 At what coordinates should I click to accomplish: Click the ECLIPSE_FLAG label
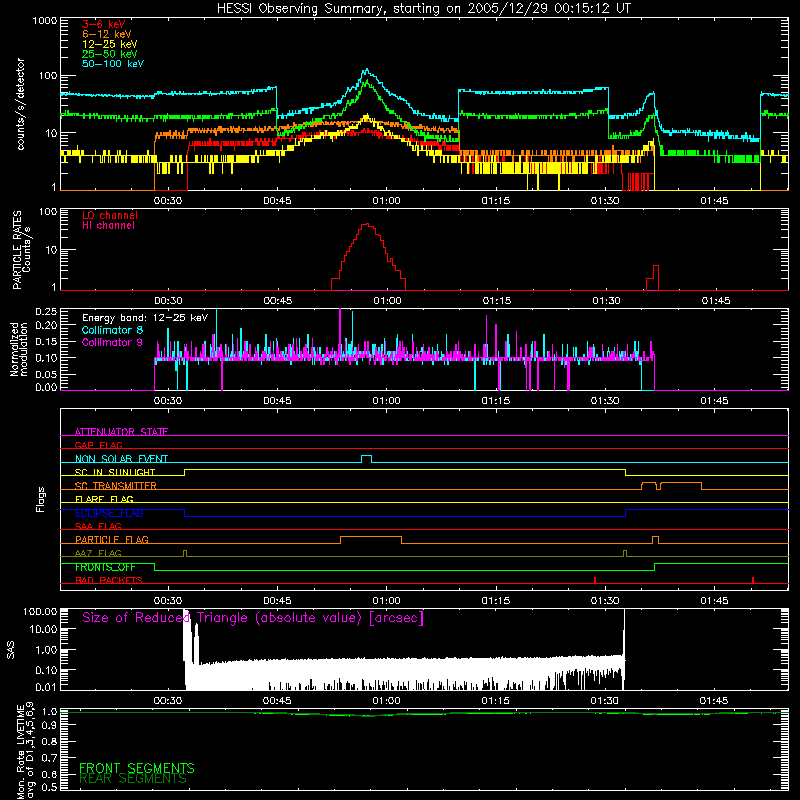(109, 513)
